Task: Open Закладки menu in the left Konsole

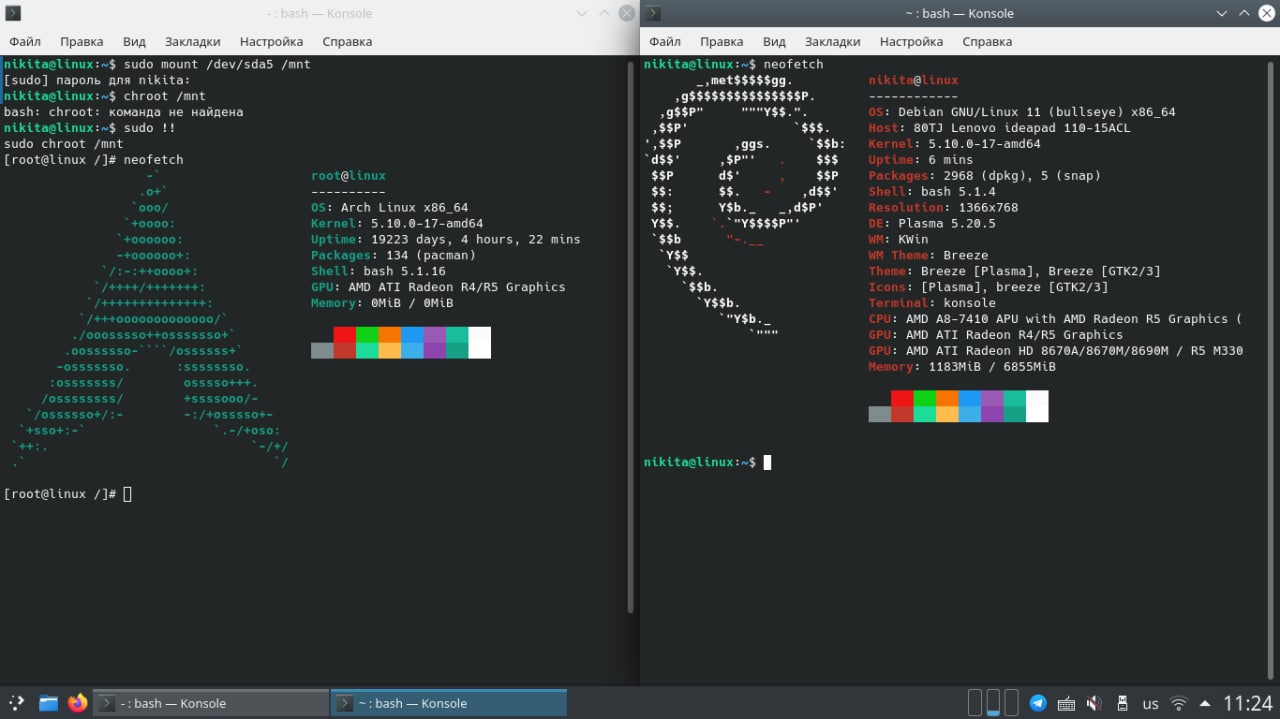Action: [192, 41]
